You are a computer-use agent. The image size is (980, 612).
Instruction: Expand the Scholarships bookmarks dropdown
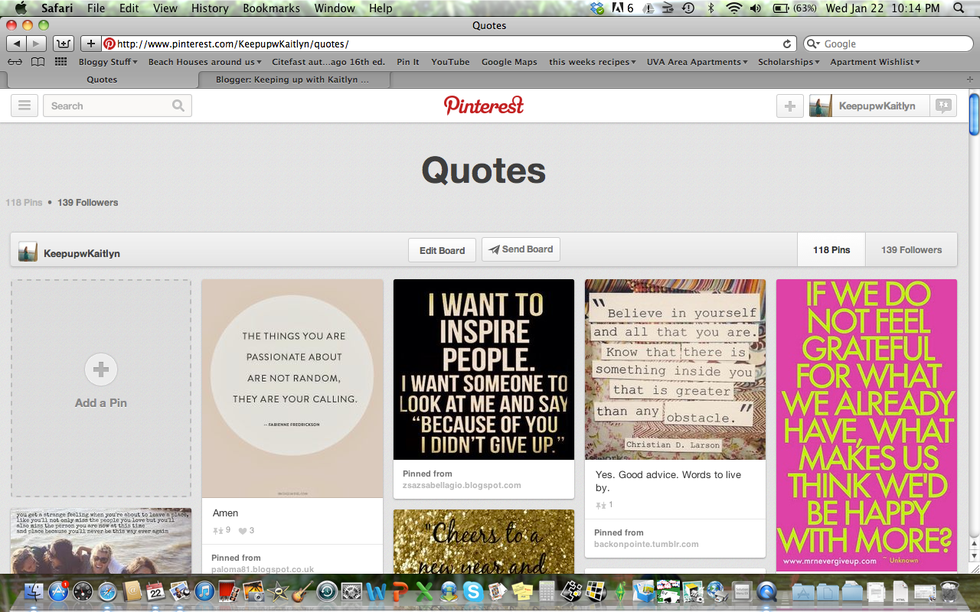(789, 62)
